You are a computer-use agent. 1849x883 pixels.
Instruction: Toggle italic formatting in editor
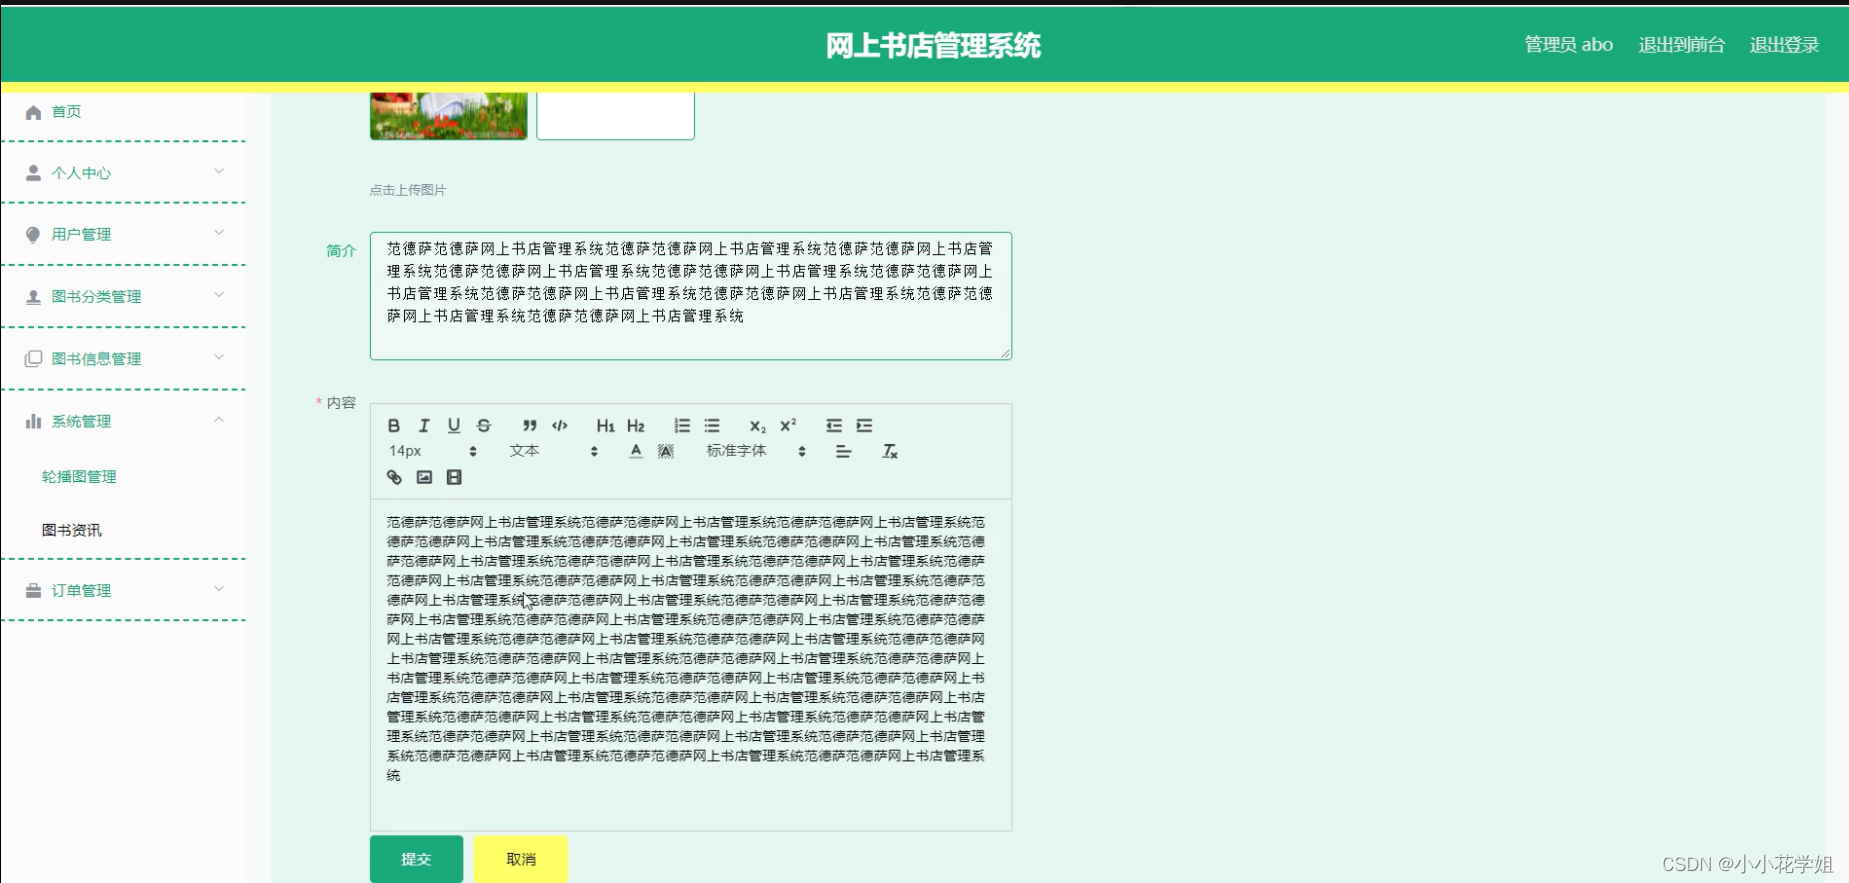(424, 426)
